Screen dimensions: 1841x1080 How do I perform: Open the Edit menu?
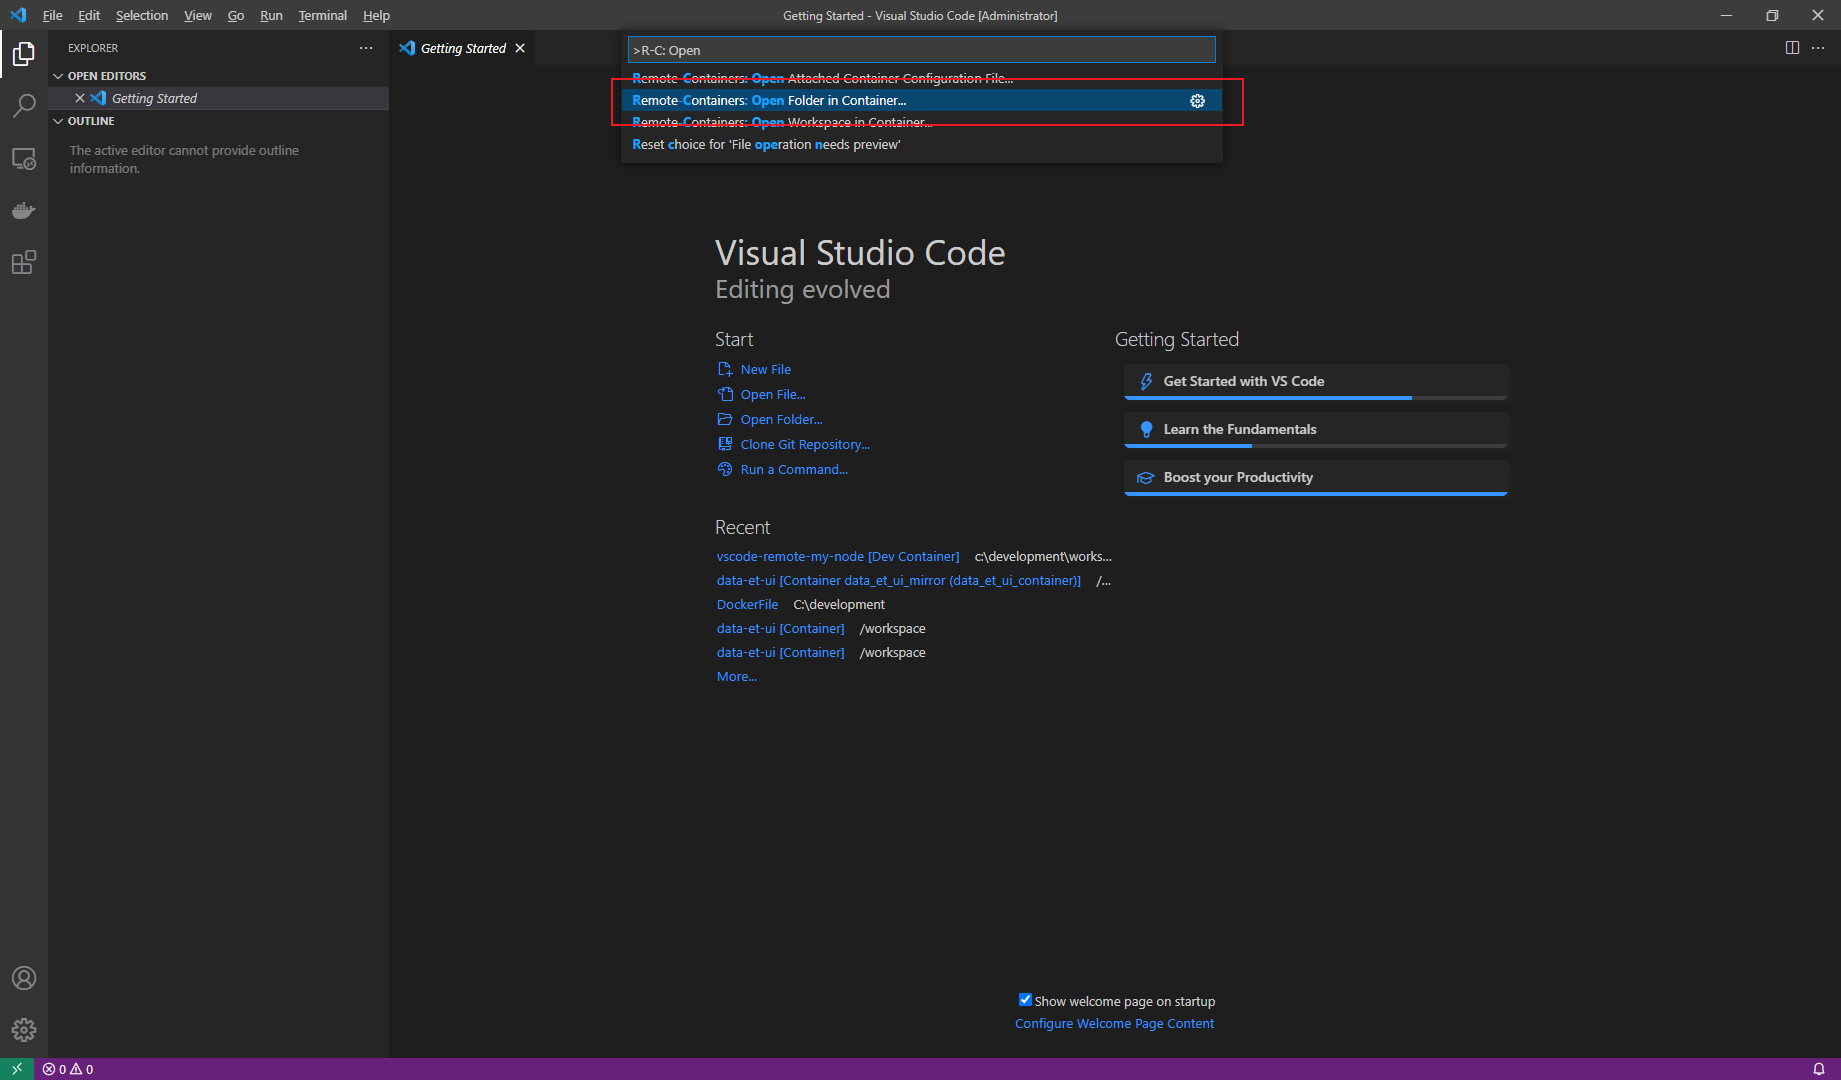coord(89,15)
